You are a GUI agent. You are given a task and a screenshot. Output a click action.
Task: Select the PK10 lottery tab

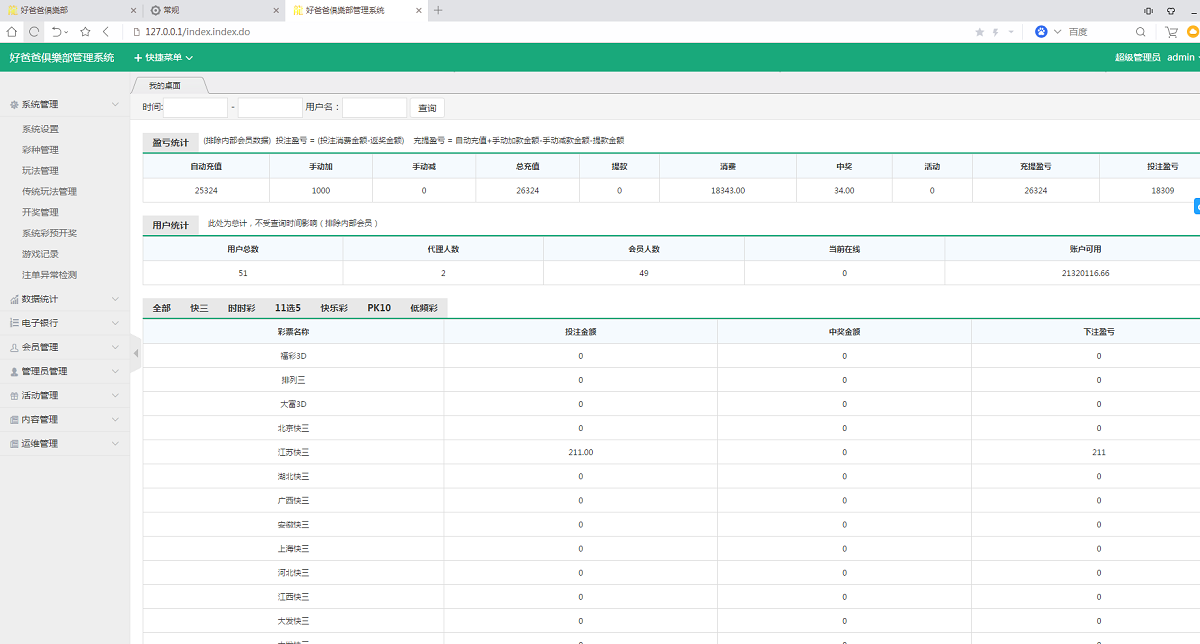point(379,308)
